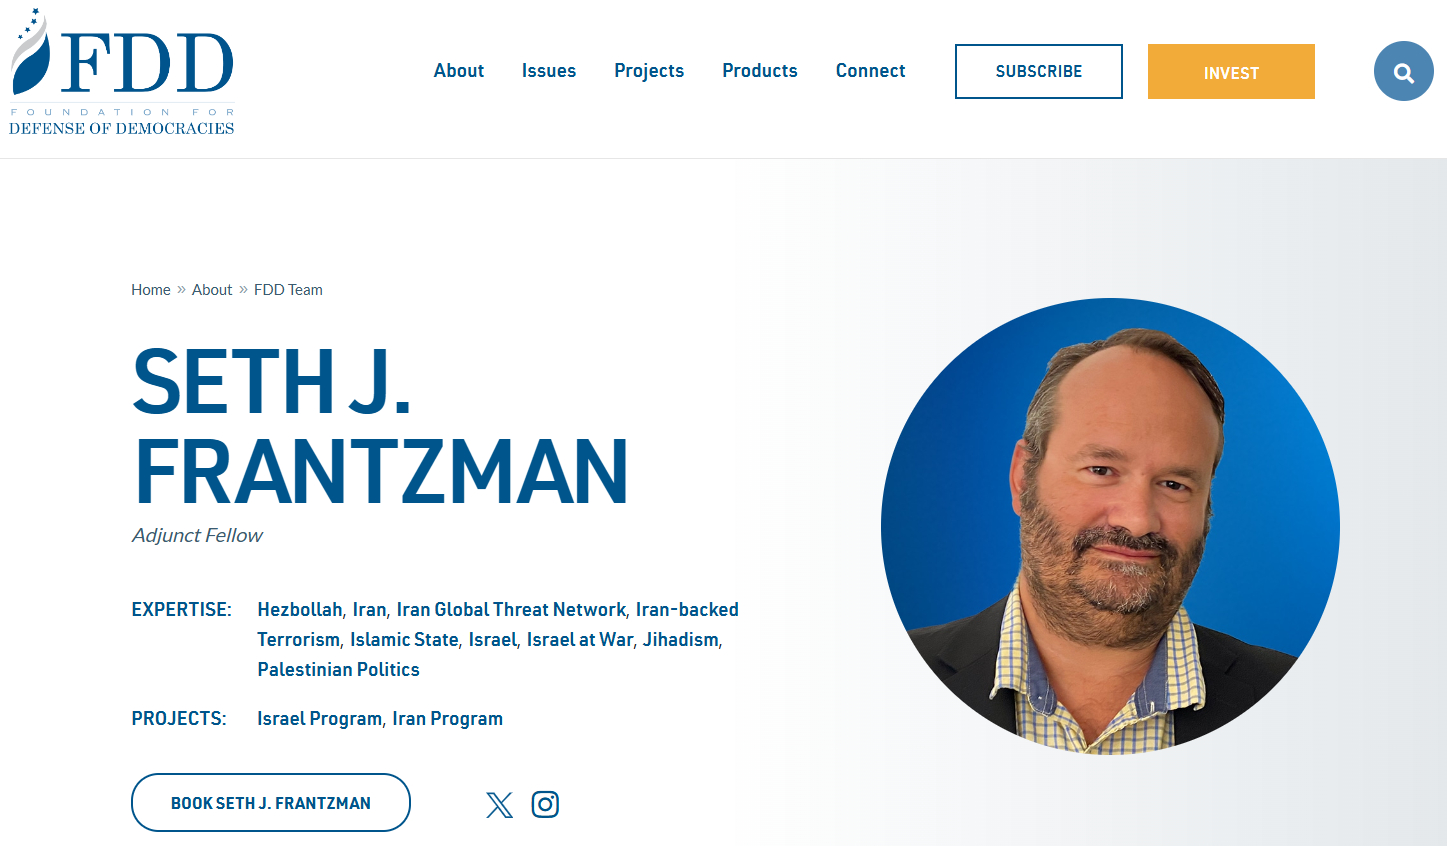Open the FDD Team breadcrumb link

point(288,290)
